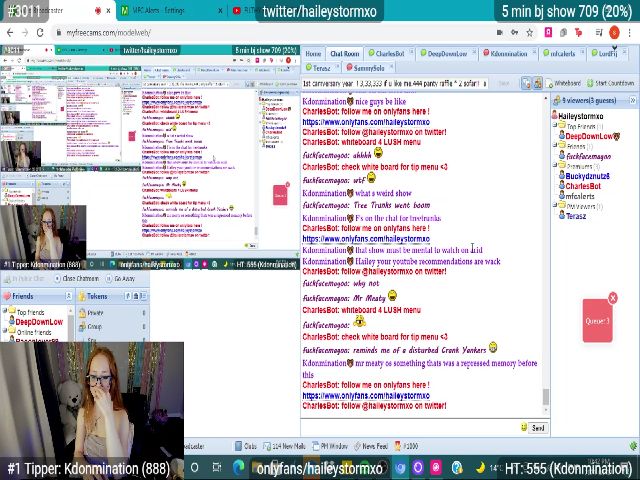The width and height of the screenshot is (640, 480).
Task: Click the list icon in Tokens header
Action: (144, 296)
